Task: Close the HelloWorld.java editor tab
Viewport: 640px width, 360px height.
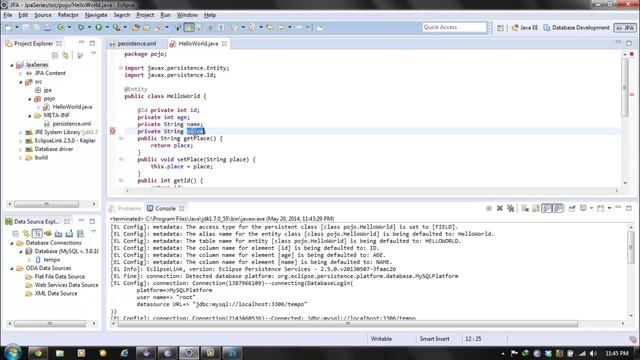Action: point(224,43)
